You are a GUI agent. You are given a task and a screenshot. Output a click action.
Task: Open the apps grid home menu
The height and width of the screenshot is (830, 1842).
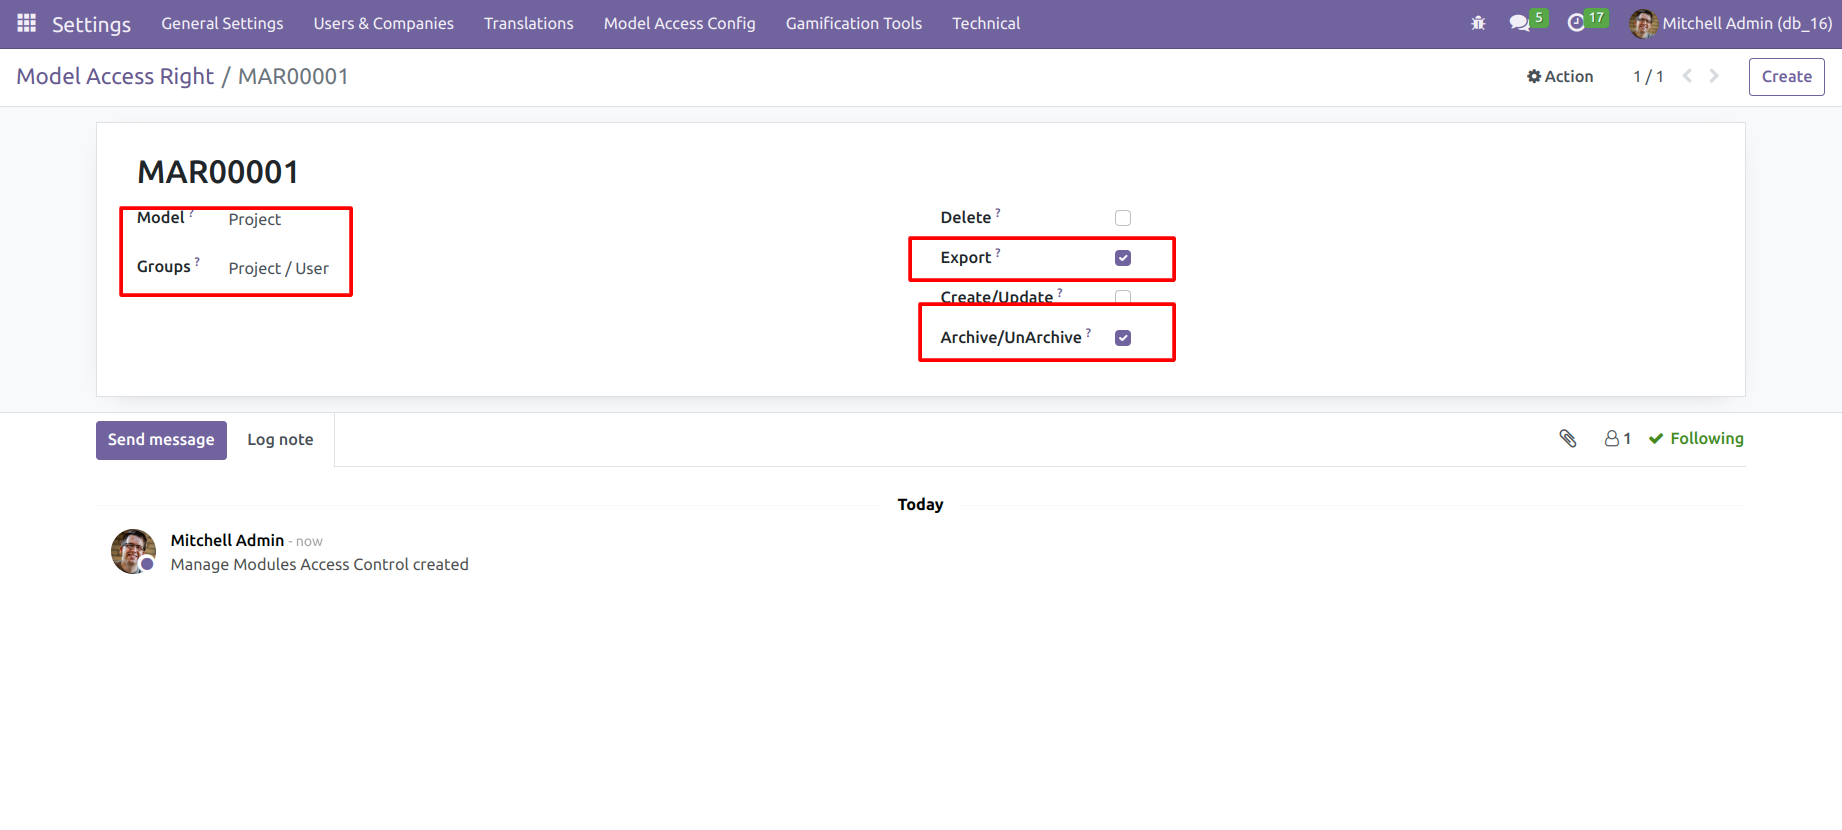tap(27, 23)
